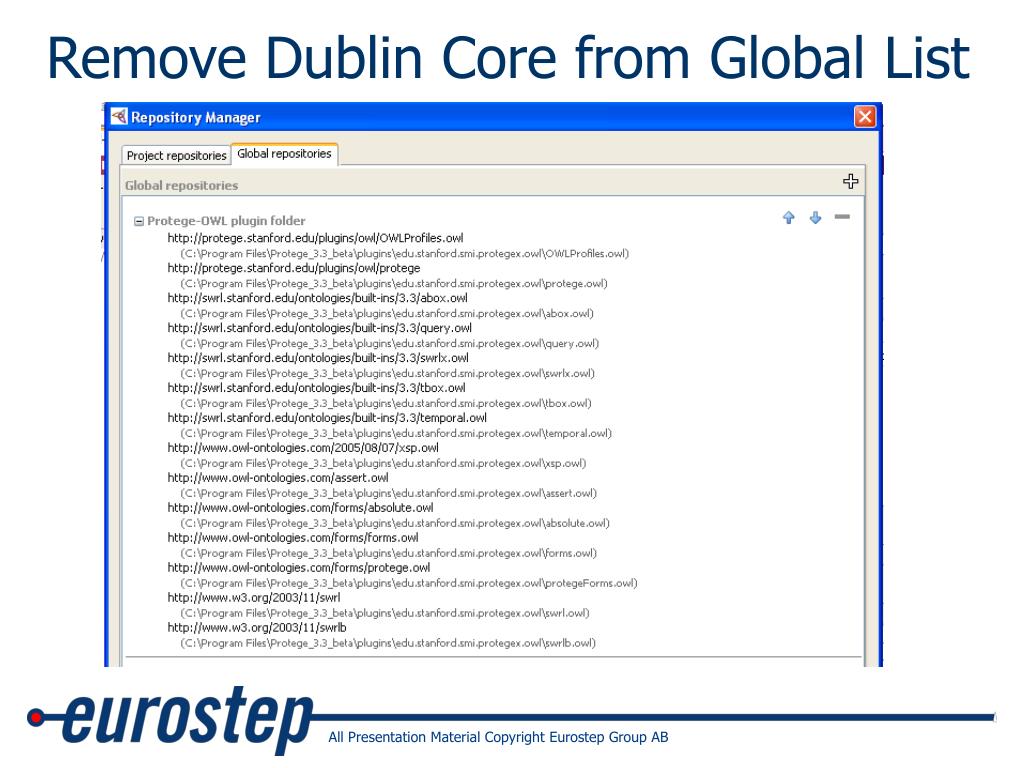
Task: Click the local path ending absolute.owl)
Action: pos(394,524)
